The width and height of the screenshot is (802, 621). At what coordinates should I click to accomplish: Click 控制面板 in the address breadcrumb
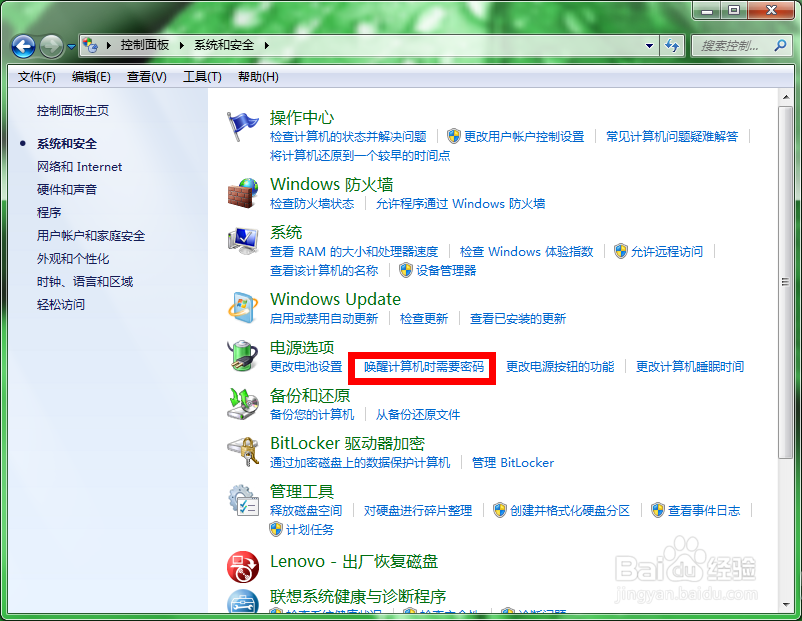tap(145, 45)
